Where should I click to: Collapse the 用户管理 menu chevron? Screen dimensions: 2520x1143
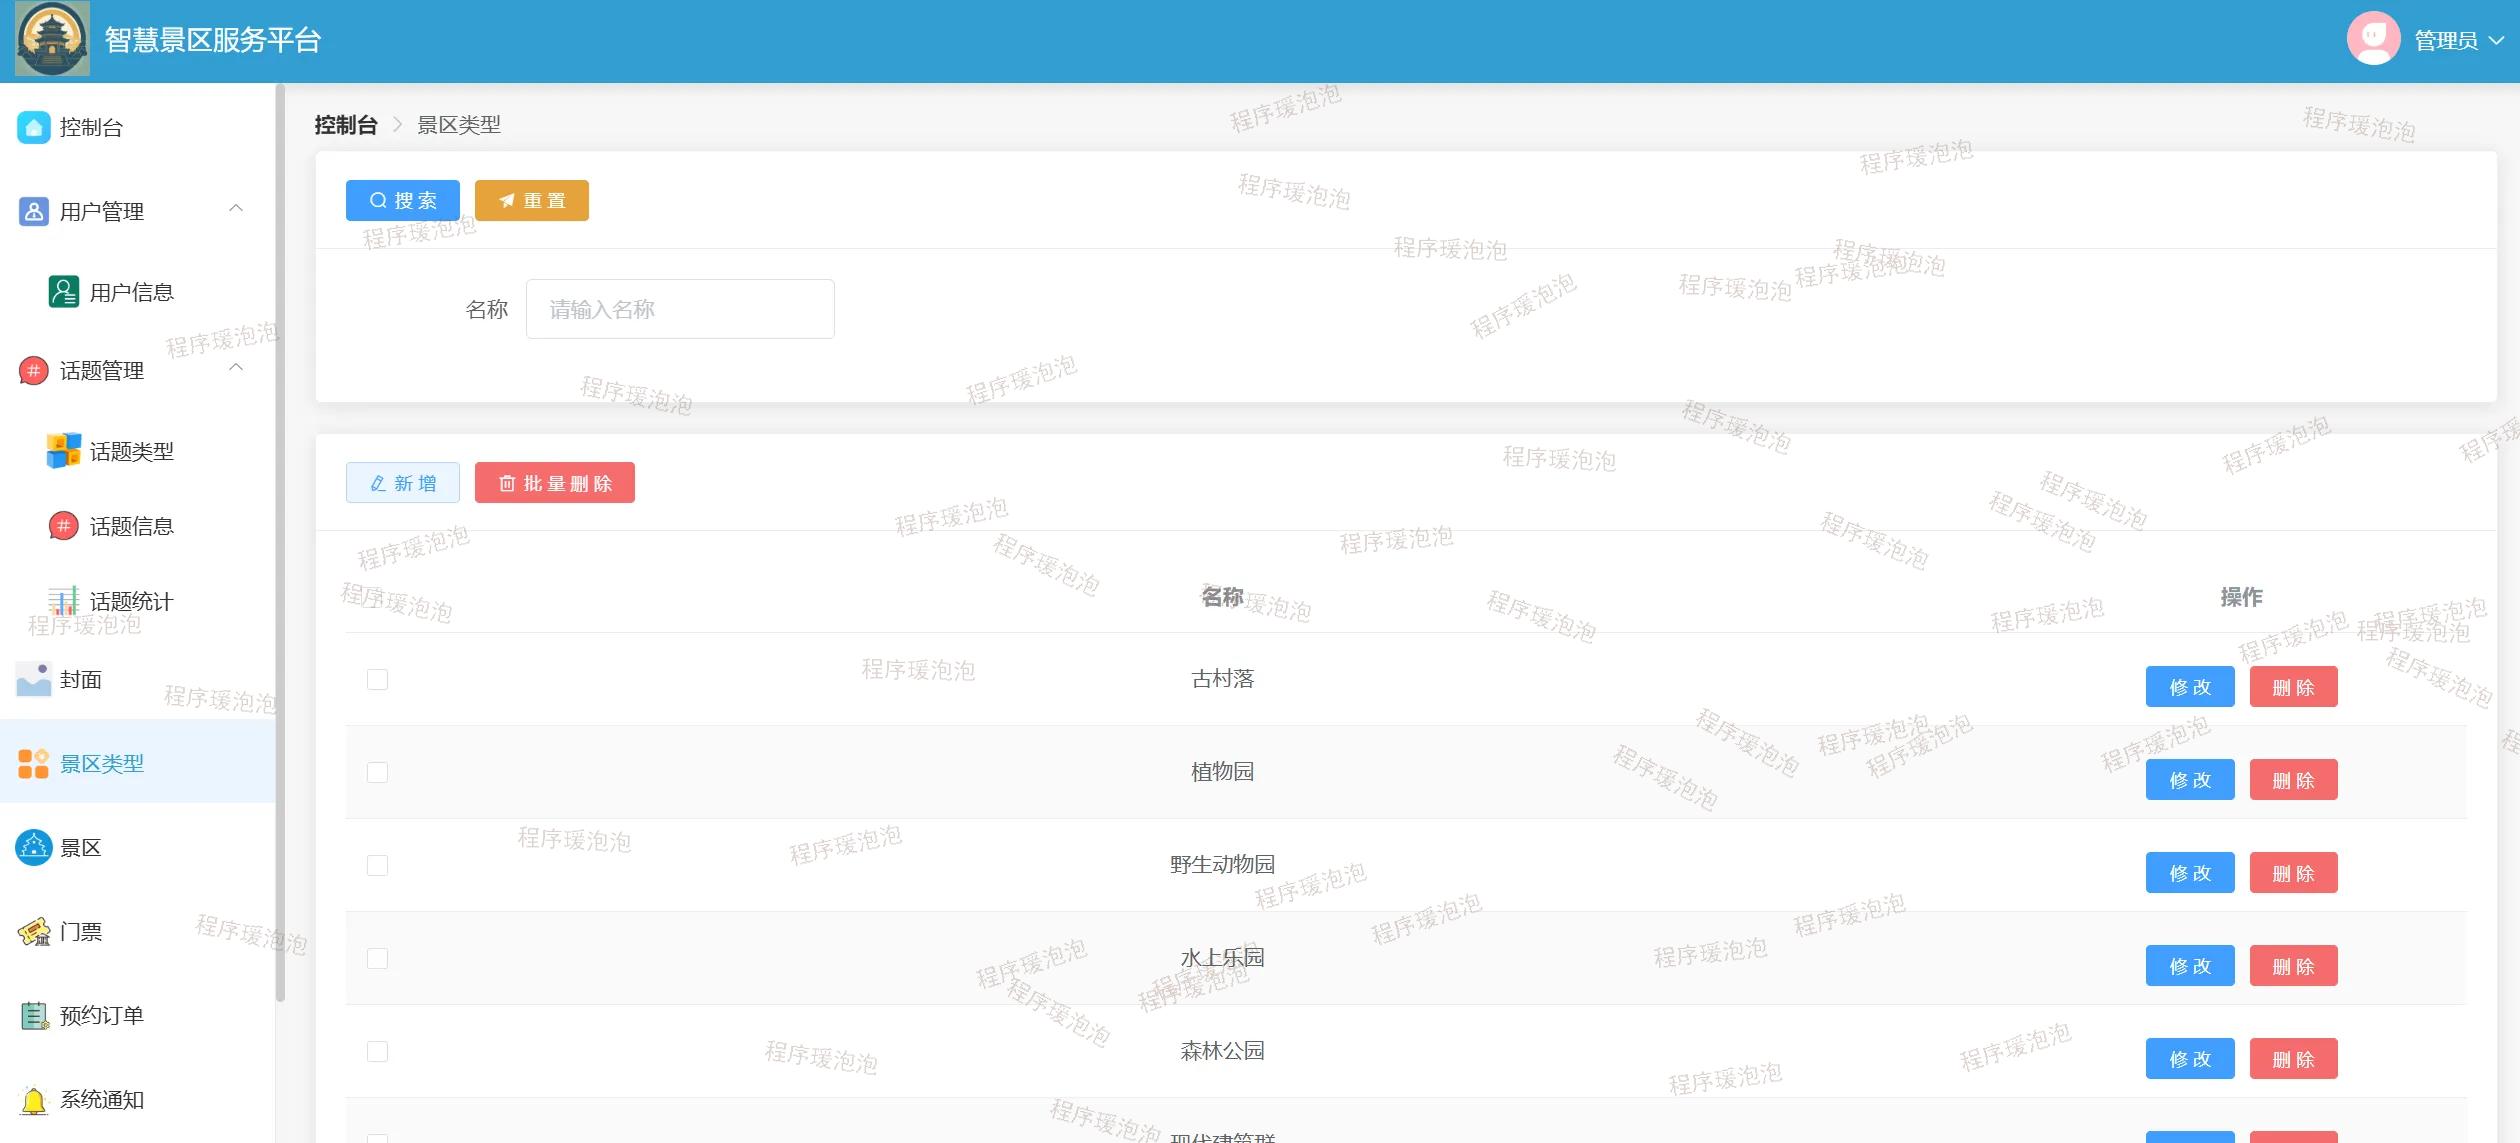coord(236,209)
